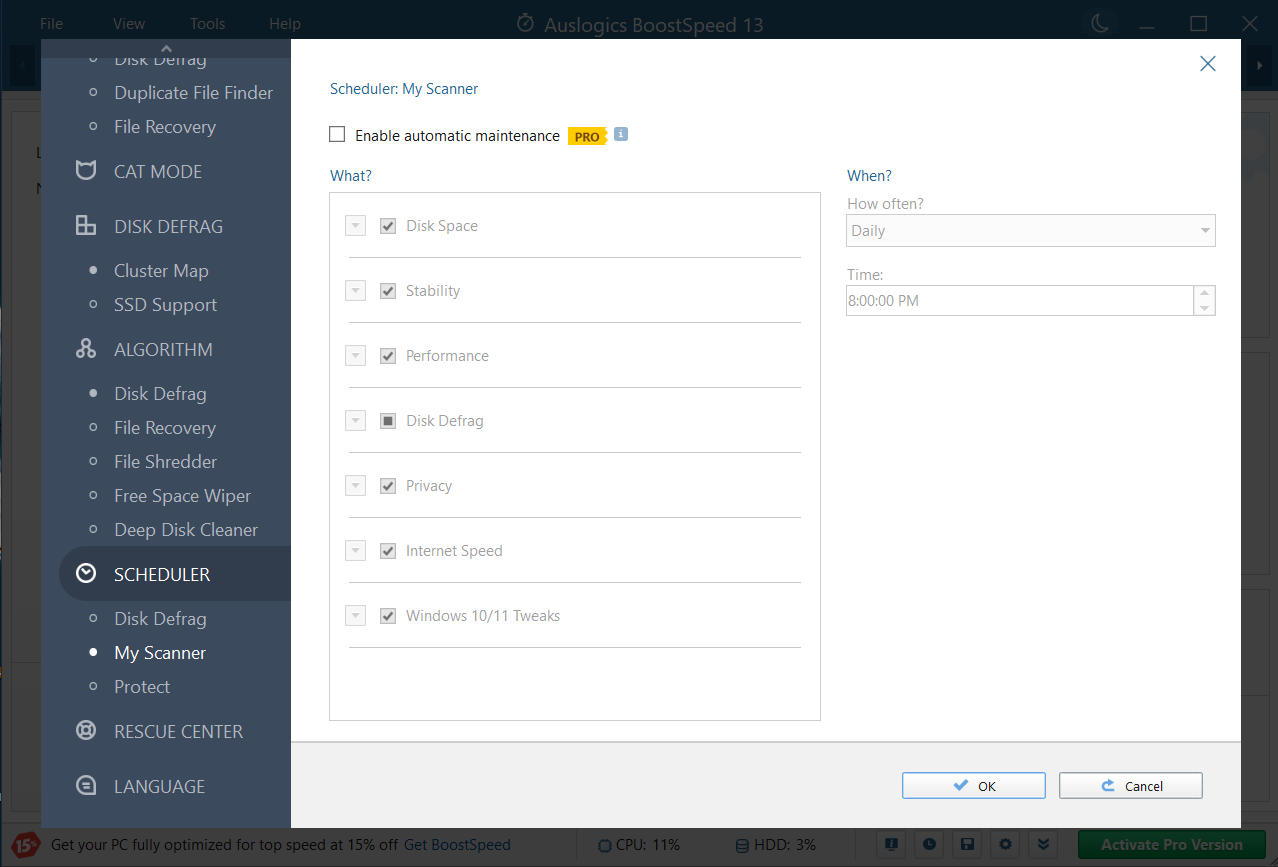Open the Help menu
Image resolution: width=1278 pixels, height=867 pixels.
[285, 24]
